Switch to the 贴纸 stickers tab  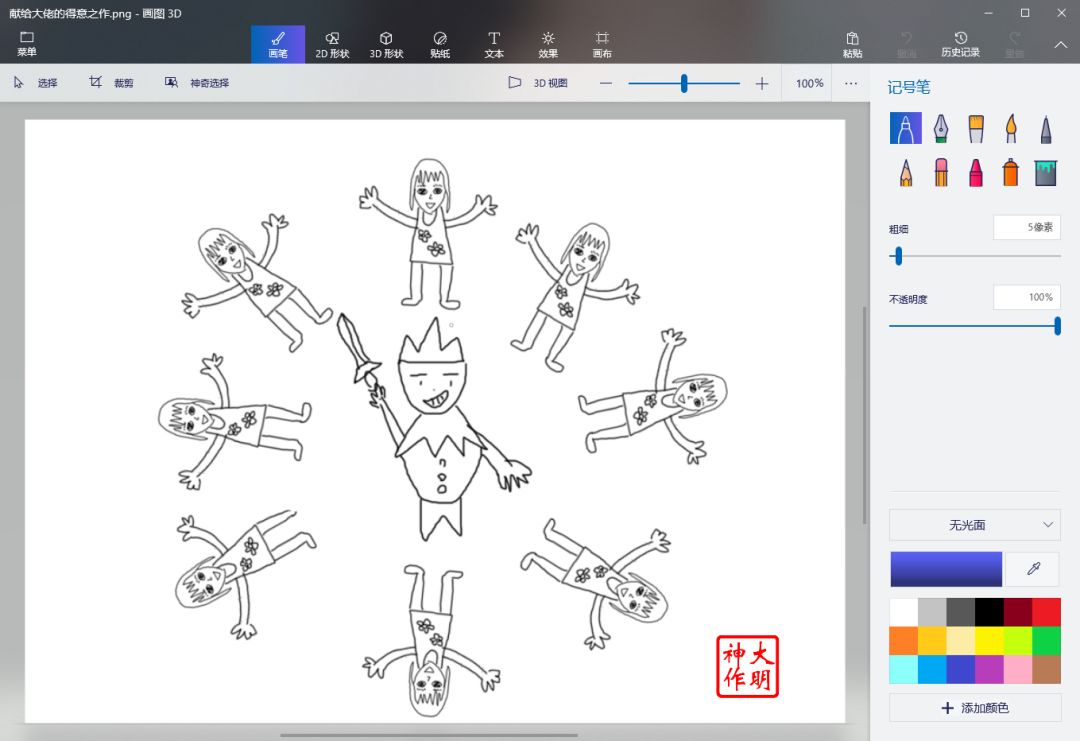click(440, 44)
